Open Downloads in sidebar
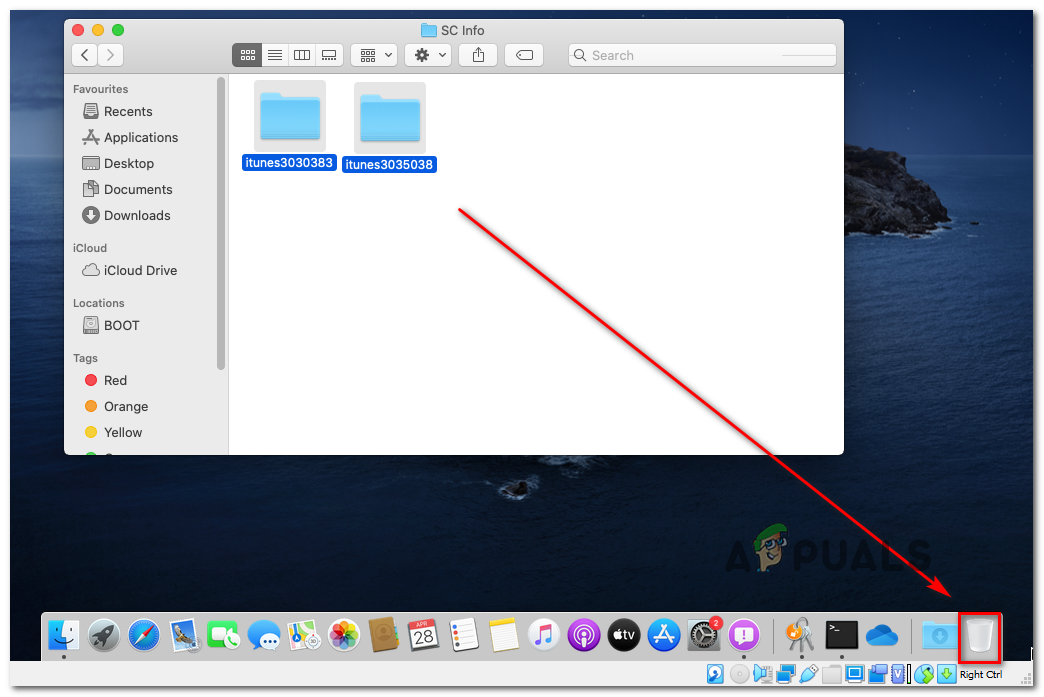Screen dimensions: 1044x697 126,215
